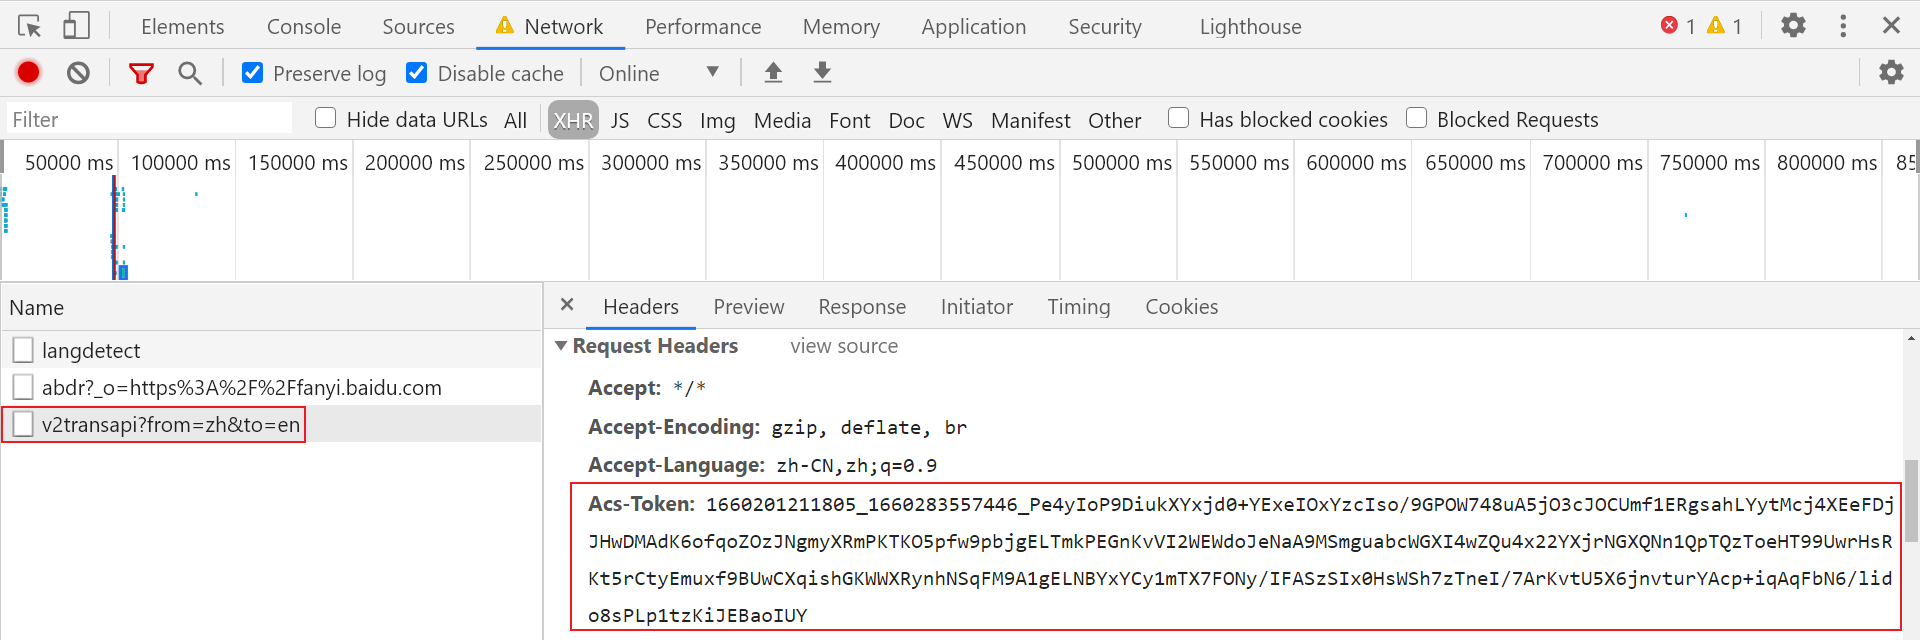Open the DevTools three-dot menu
The width and height of the screenshot is (1920, 640).
click(x=1843, y=26)
